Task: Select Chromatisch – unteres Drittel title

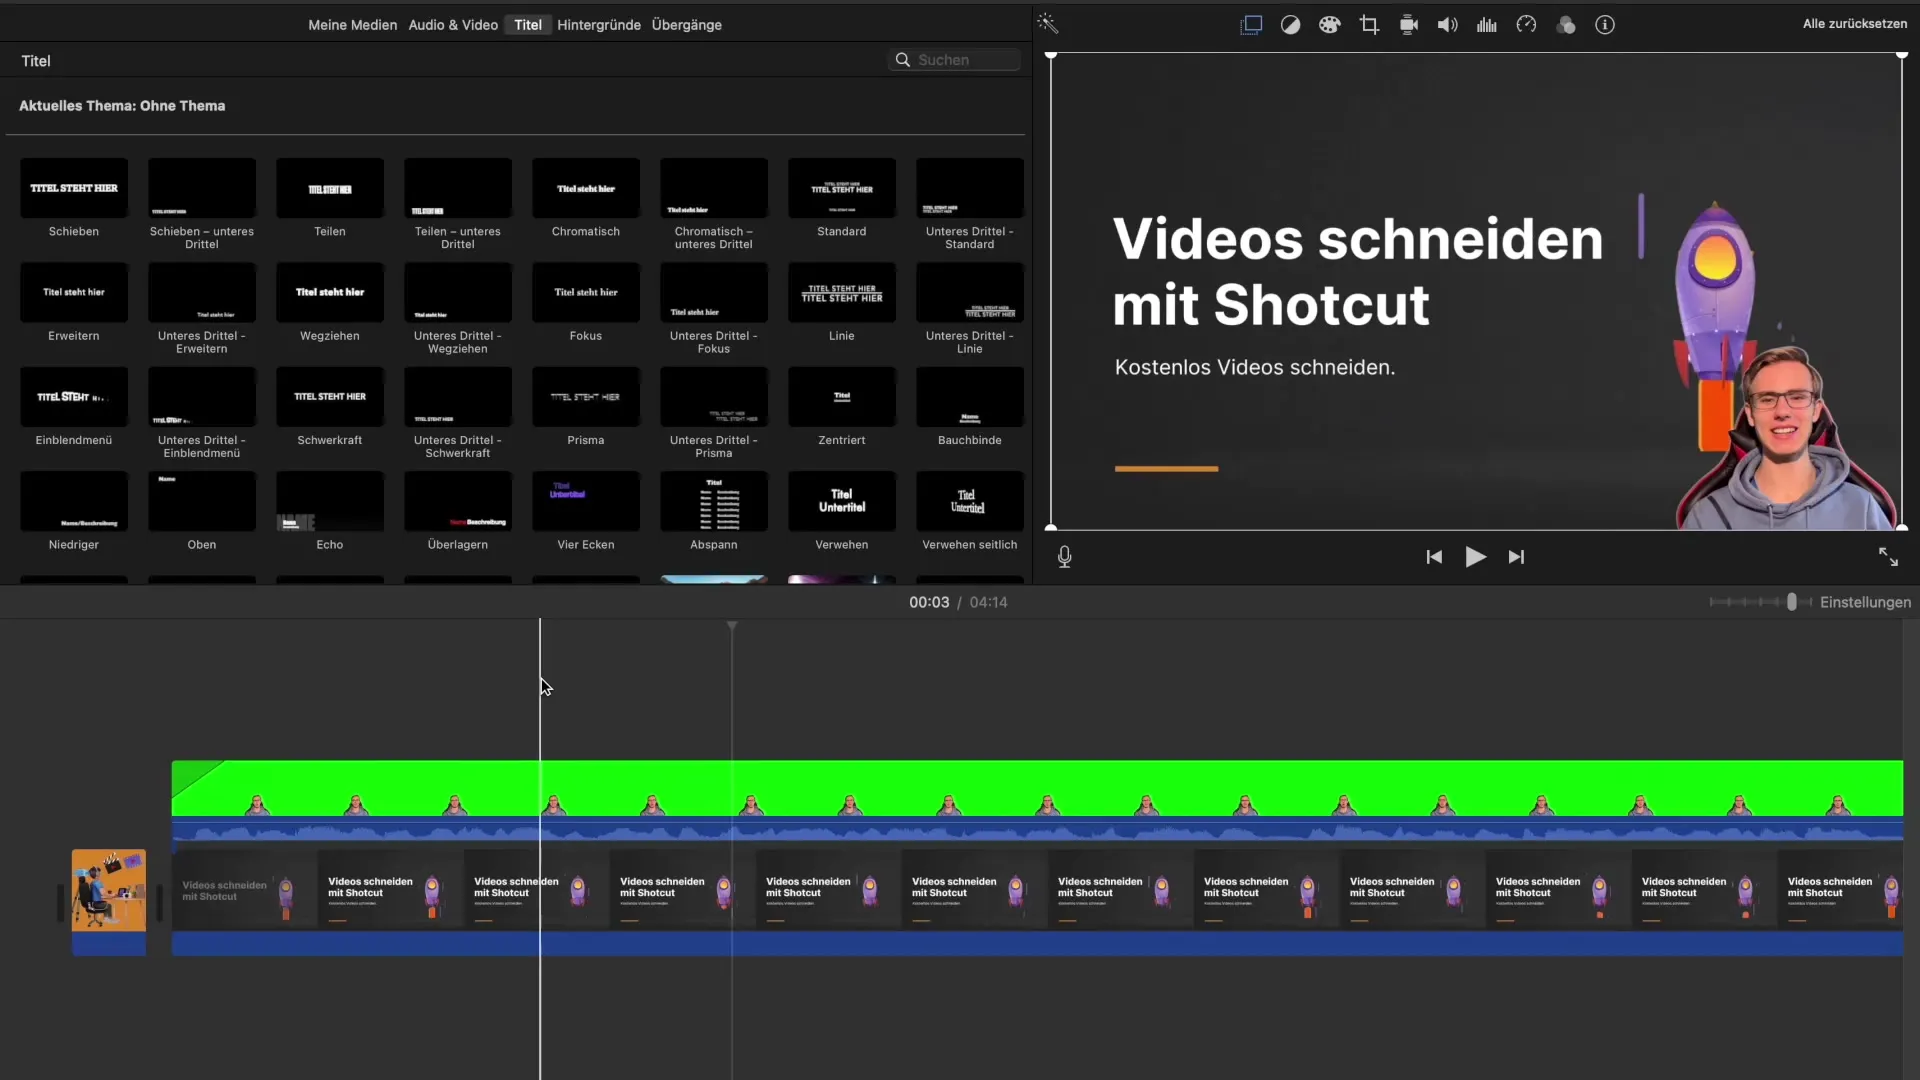Action: 714,188
